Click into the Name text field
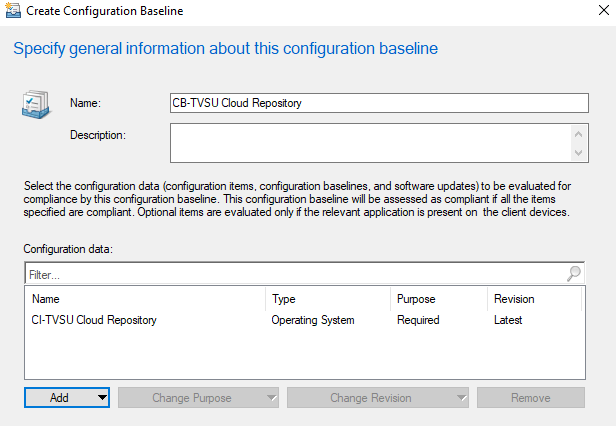Image resolution: width=616 pixels, height=426 pixels. point(380,103)
